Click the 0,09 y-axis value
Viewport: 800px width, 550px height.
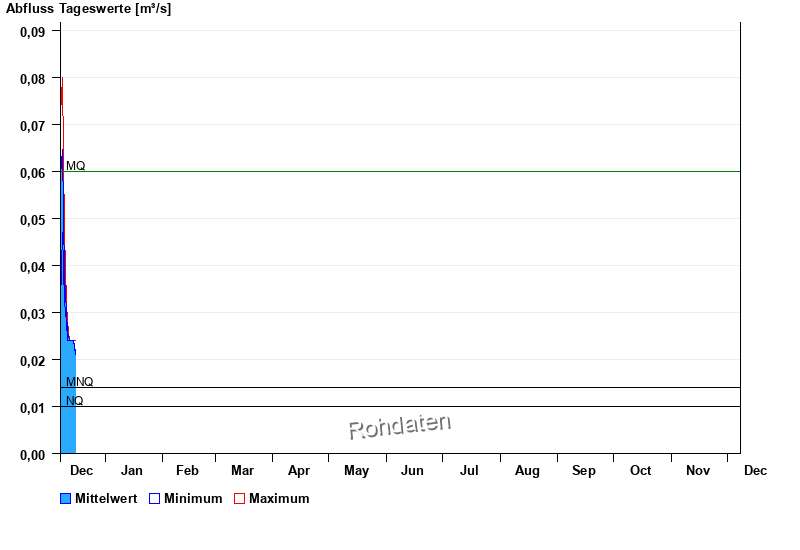(x=33, y=32)
